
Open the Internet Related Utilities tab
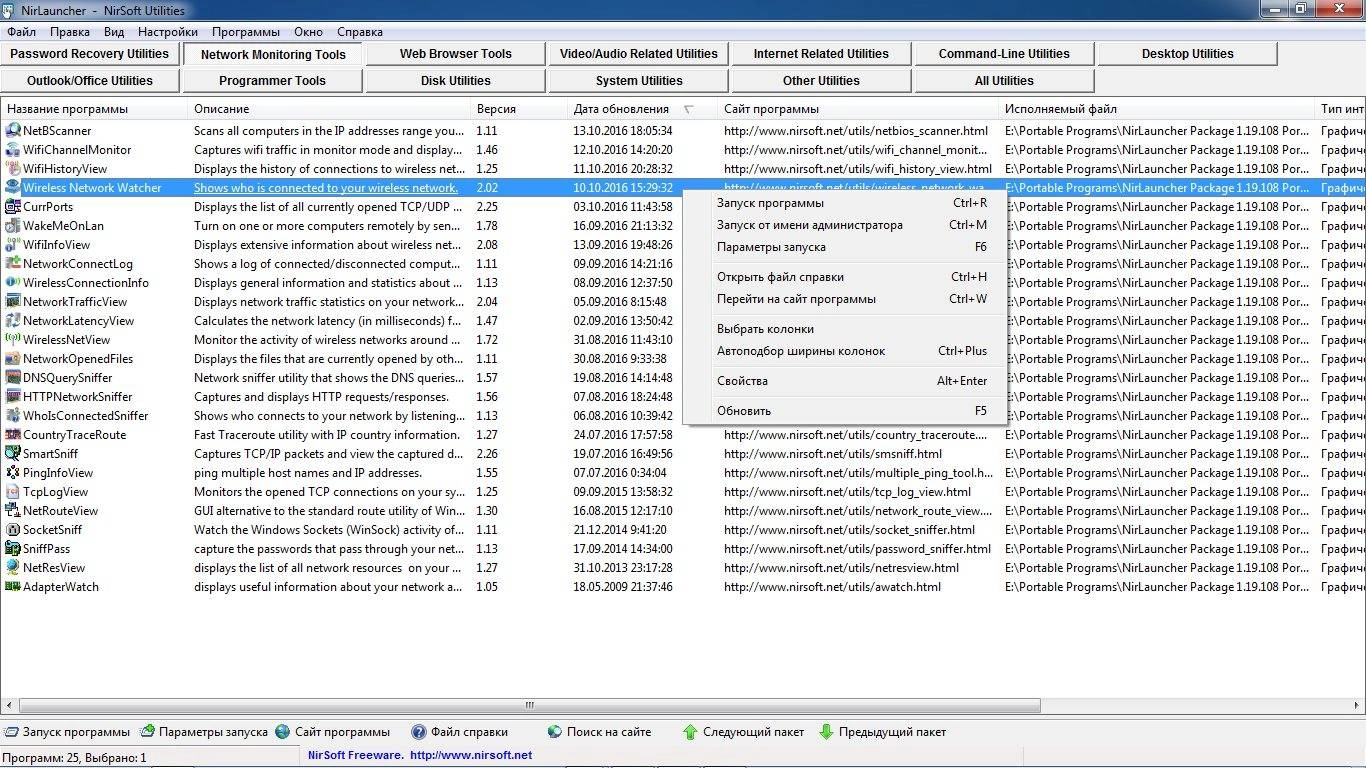coord(821,54)
